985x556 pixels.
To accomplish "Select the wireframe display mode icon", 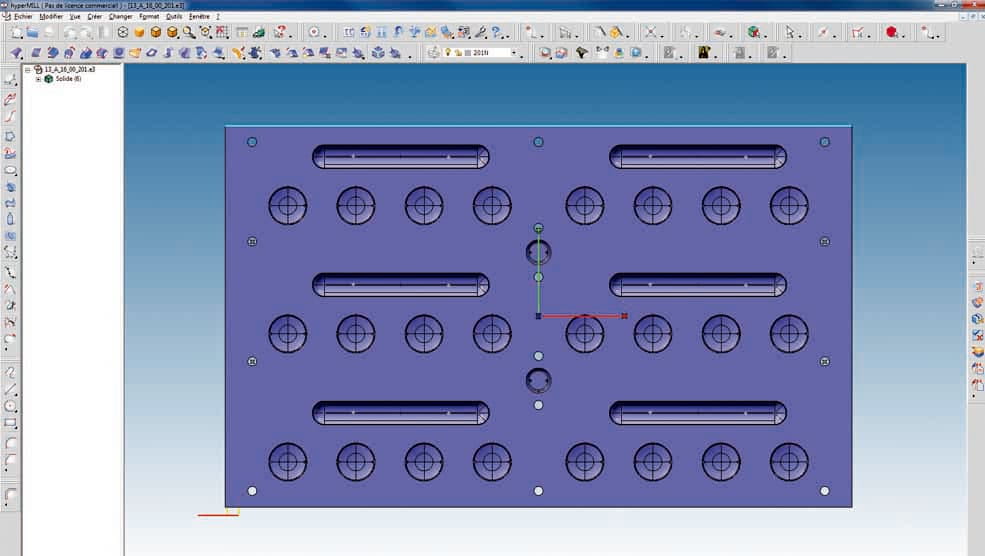I will pos(123,32).
